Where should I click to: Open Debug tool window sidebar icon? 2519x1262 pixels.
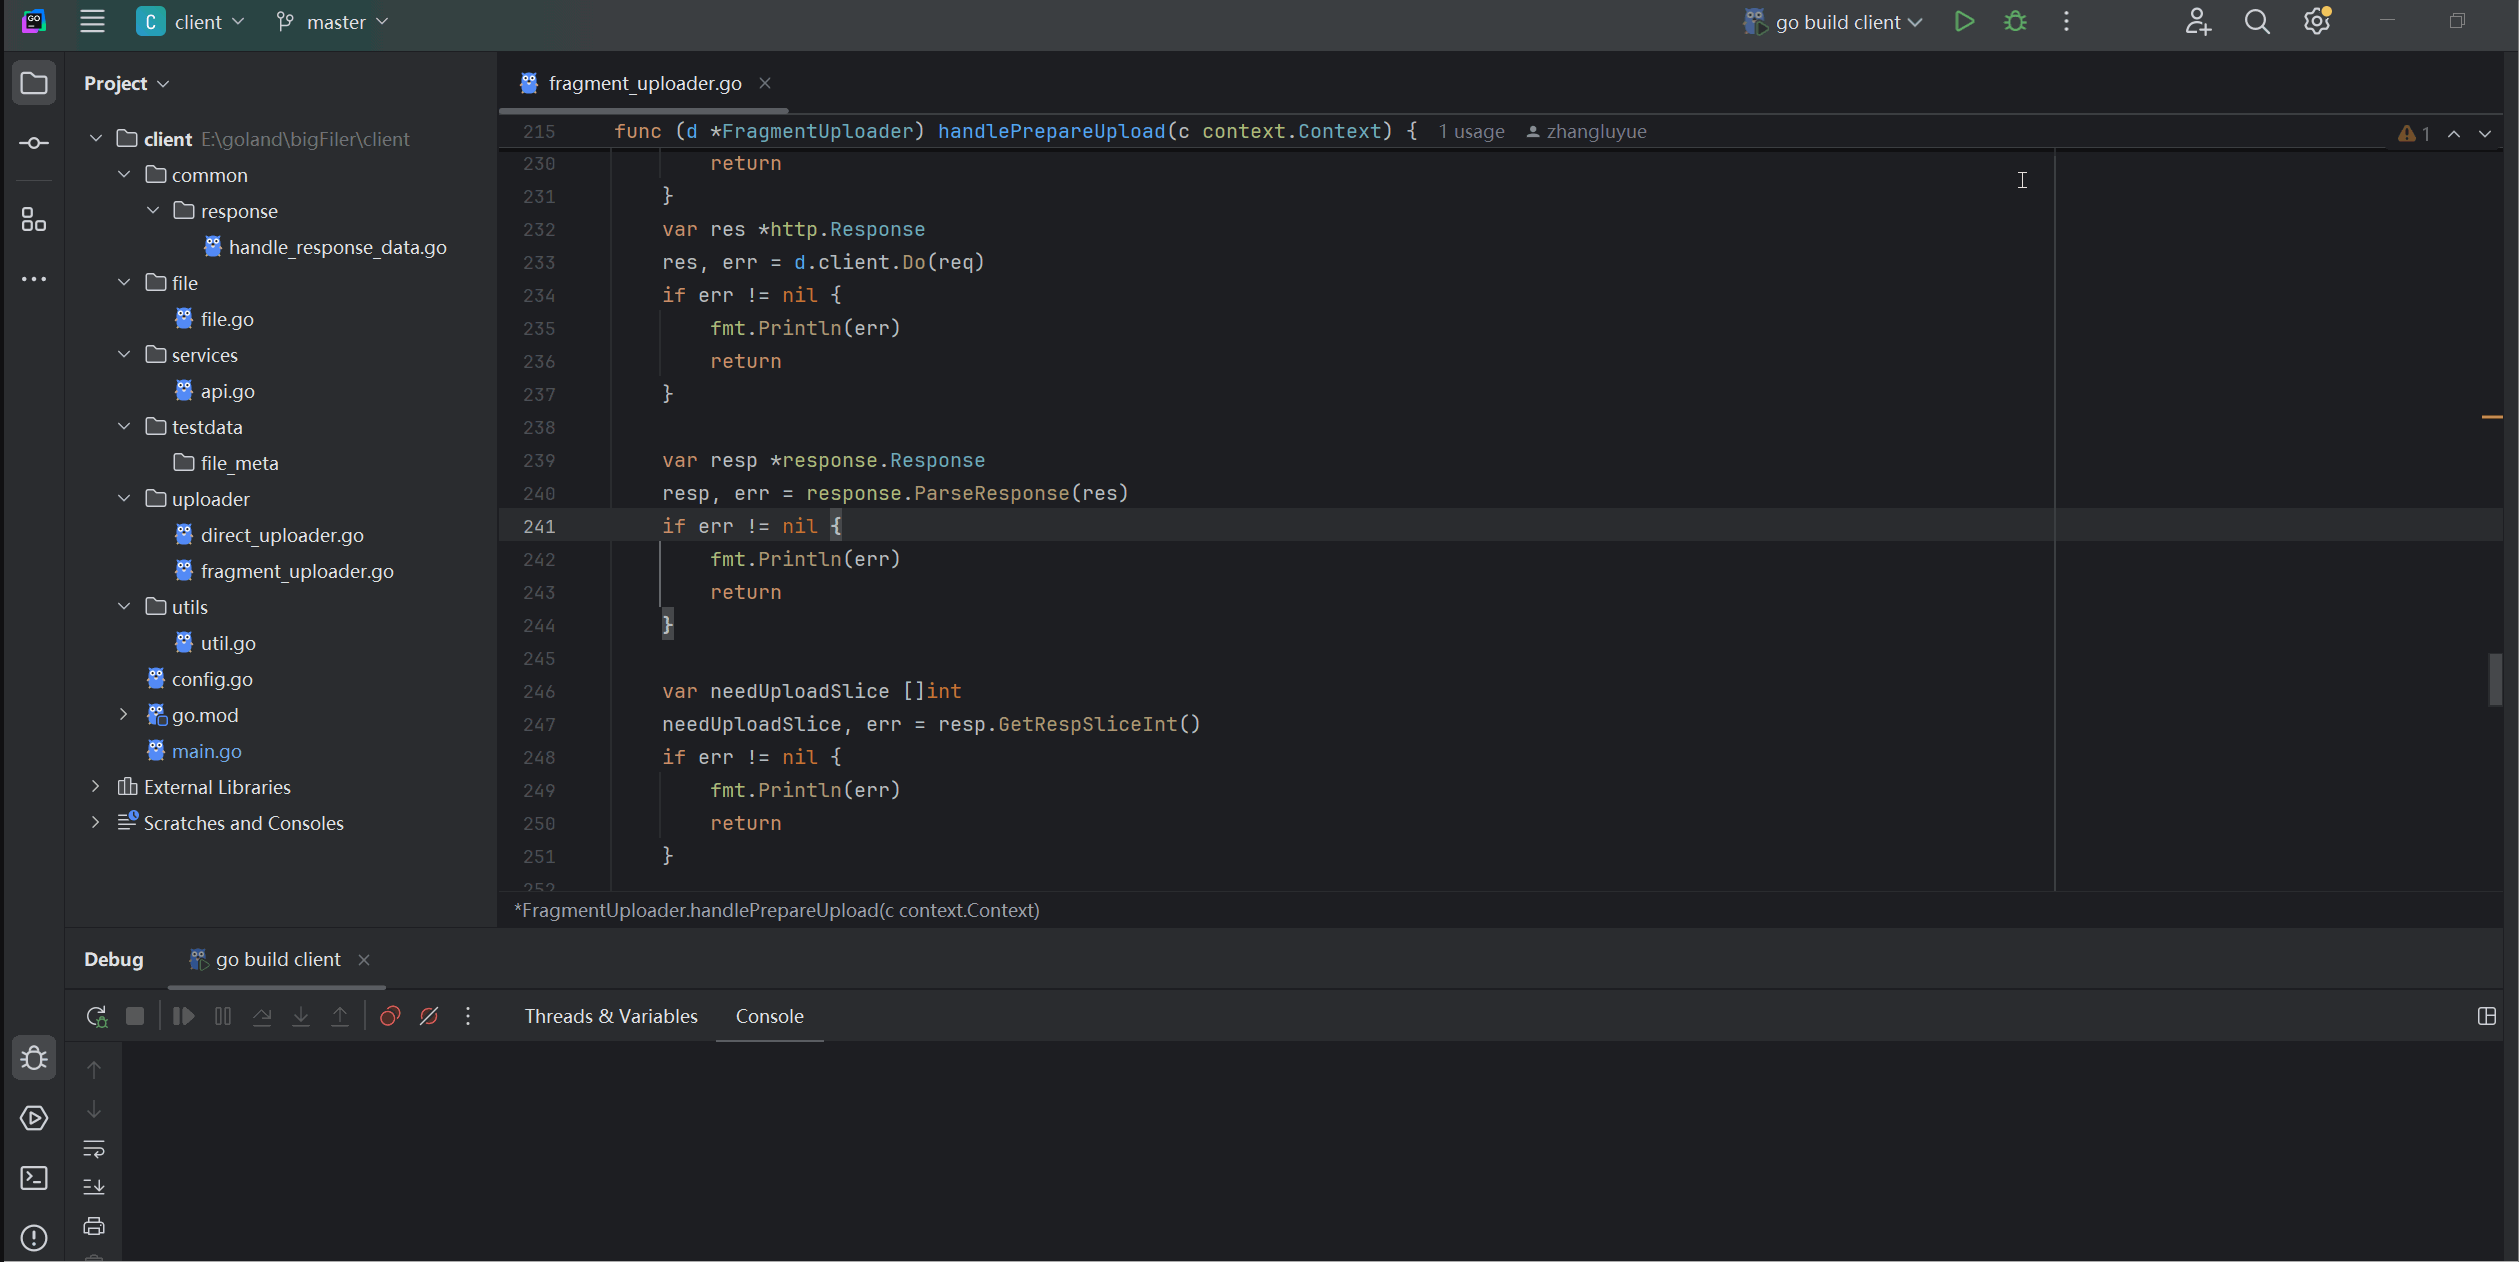34,1058
